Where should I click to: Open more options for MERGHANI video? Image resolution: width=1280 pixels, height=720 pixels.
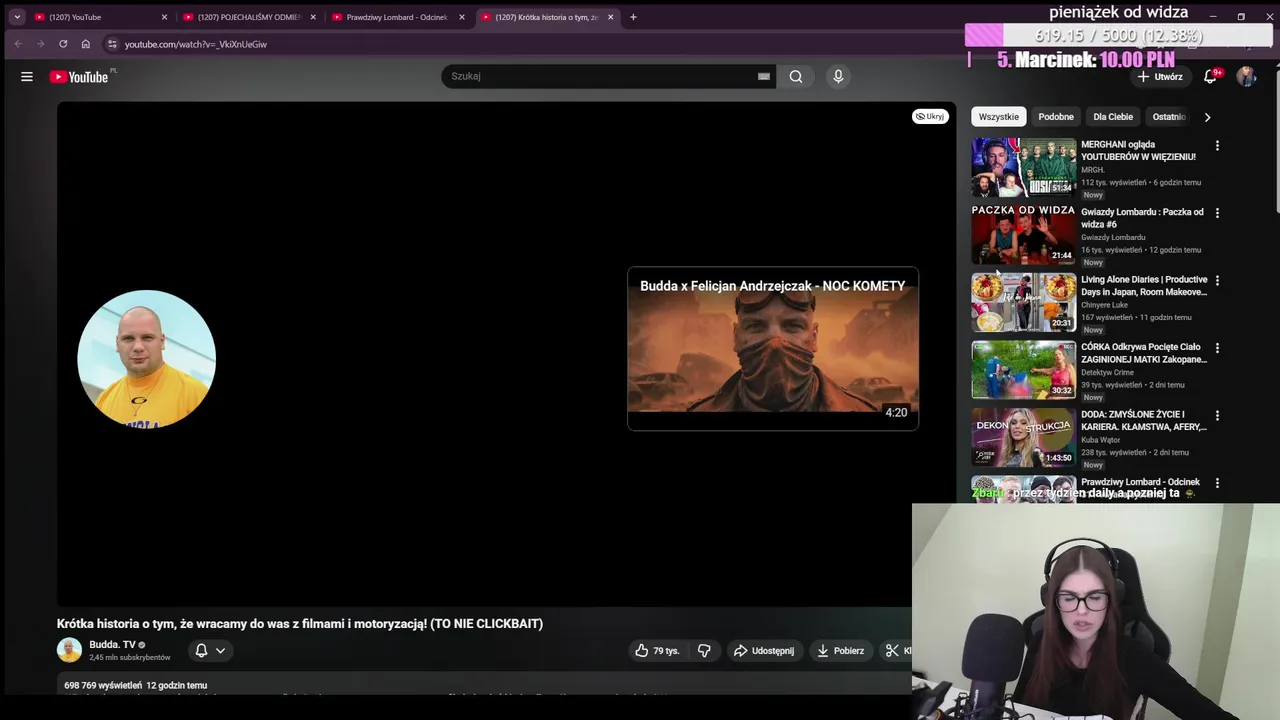(x=1217, y=146)
